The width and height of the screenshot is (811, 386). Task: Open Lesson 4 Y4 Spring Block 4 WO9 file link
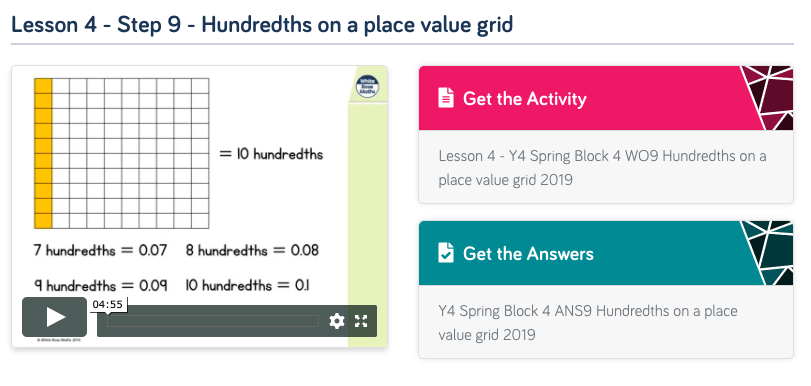603,168
